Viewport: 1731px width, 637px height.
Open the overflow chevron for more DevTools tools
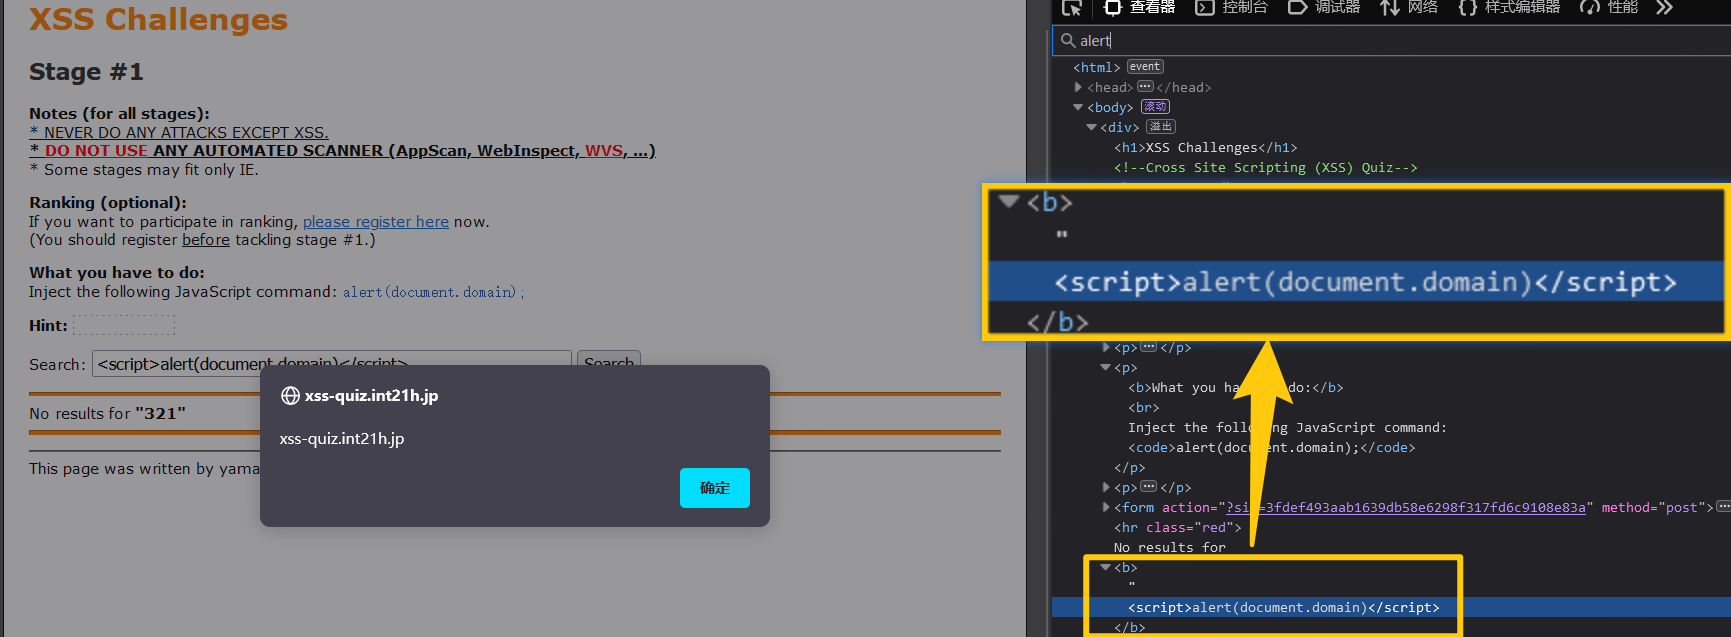coord(1664,8)
